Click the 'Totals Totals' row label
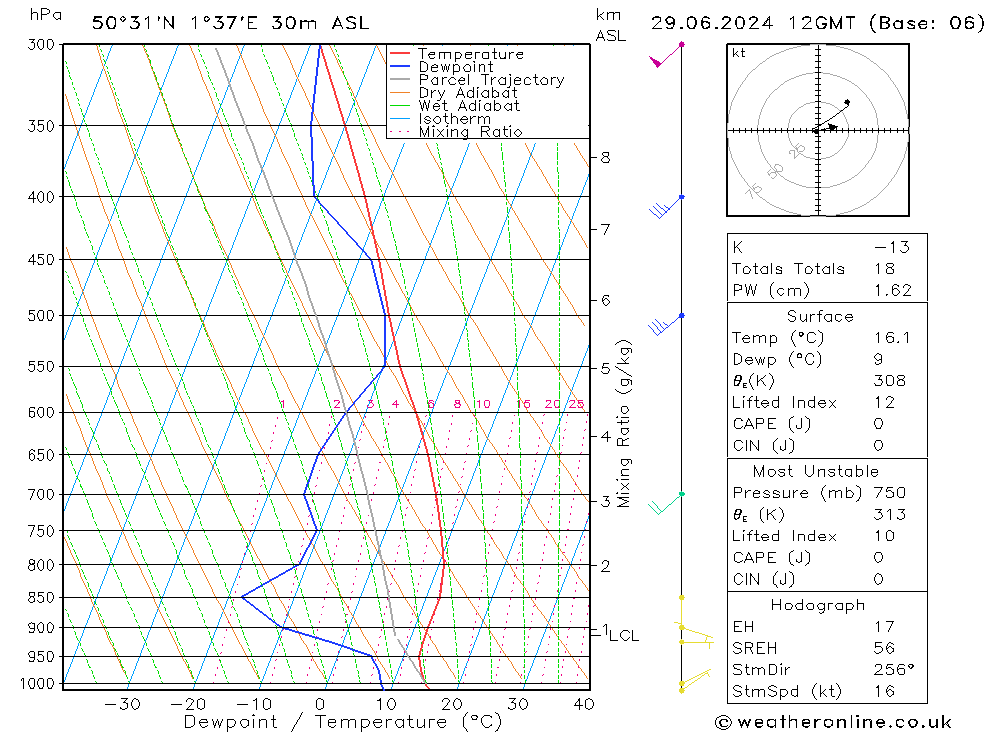Image resolution: width=1000 pixels, height=733 pixels. pyautogui.click(x=788, y=269)
